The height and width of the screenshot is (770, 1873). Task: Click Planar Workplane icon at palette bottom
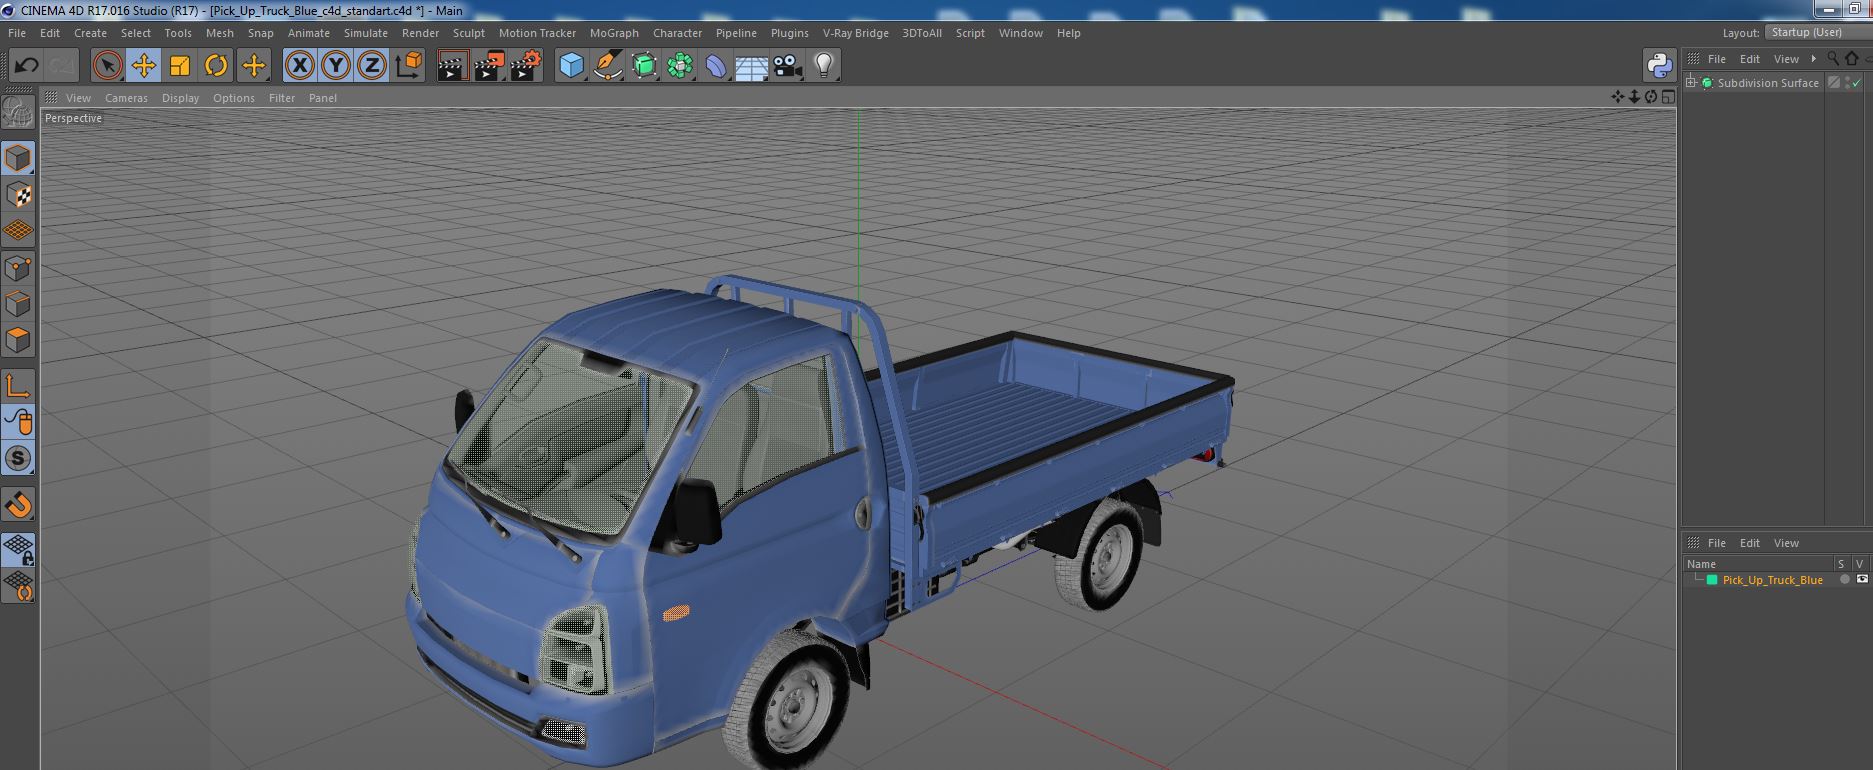[x=18, y=585]
